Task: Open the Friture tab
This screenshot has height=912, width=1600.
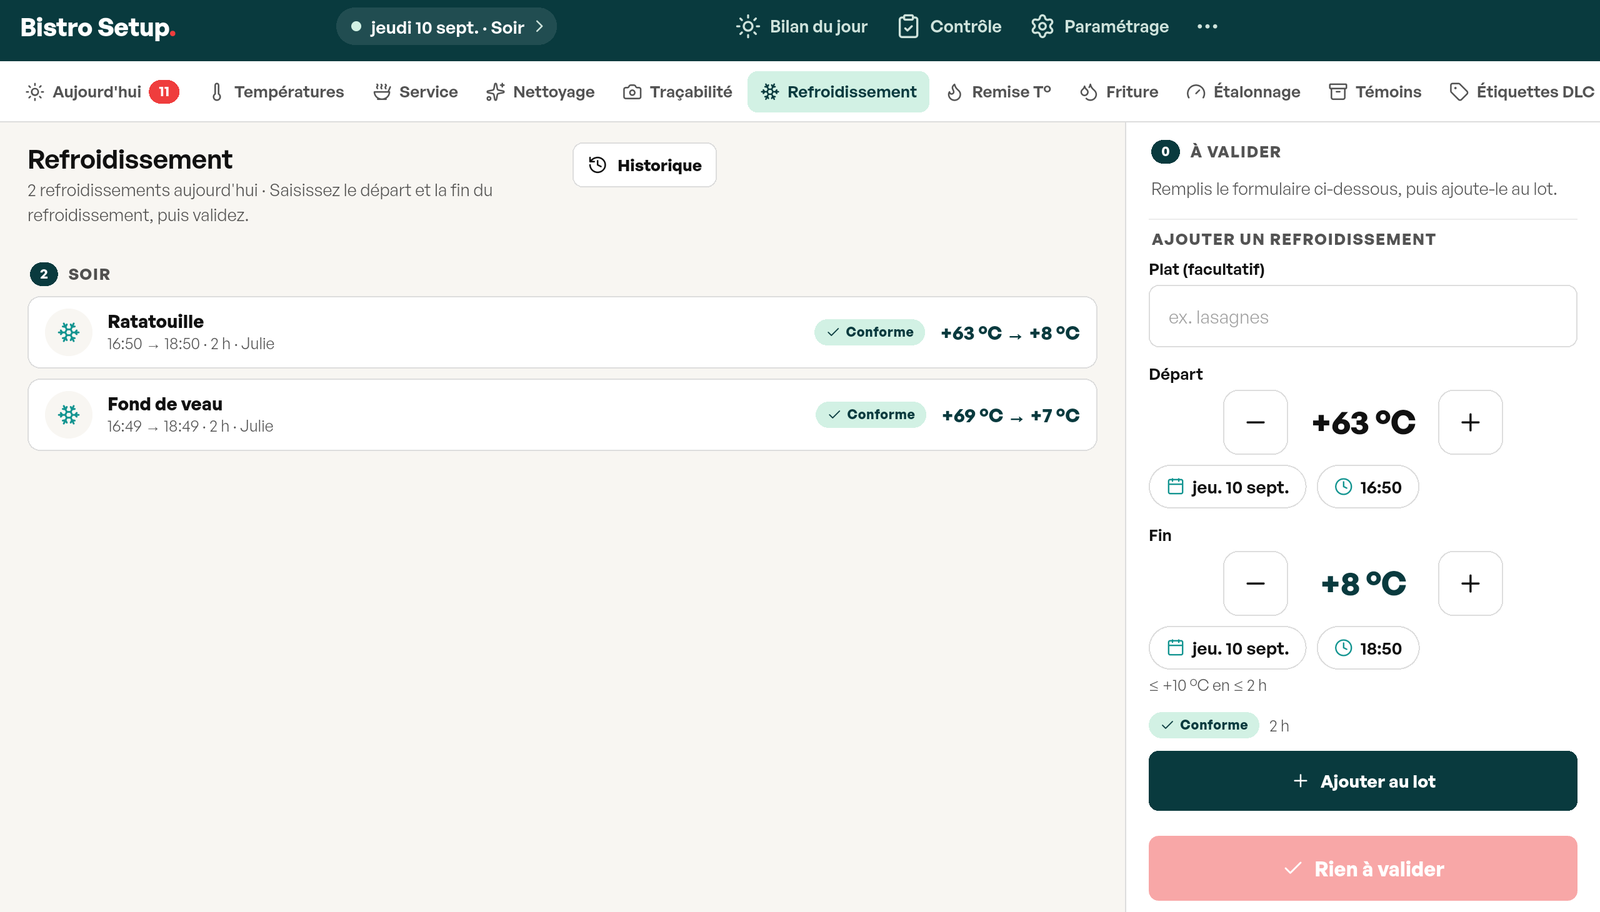Action: pyautogui.click(x=1119, y=92)
